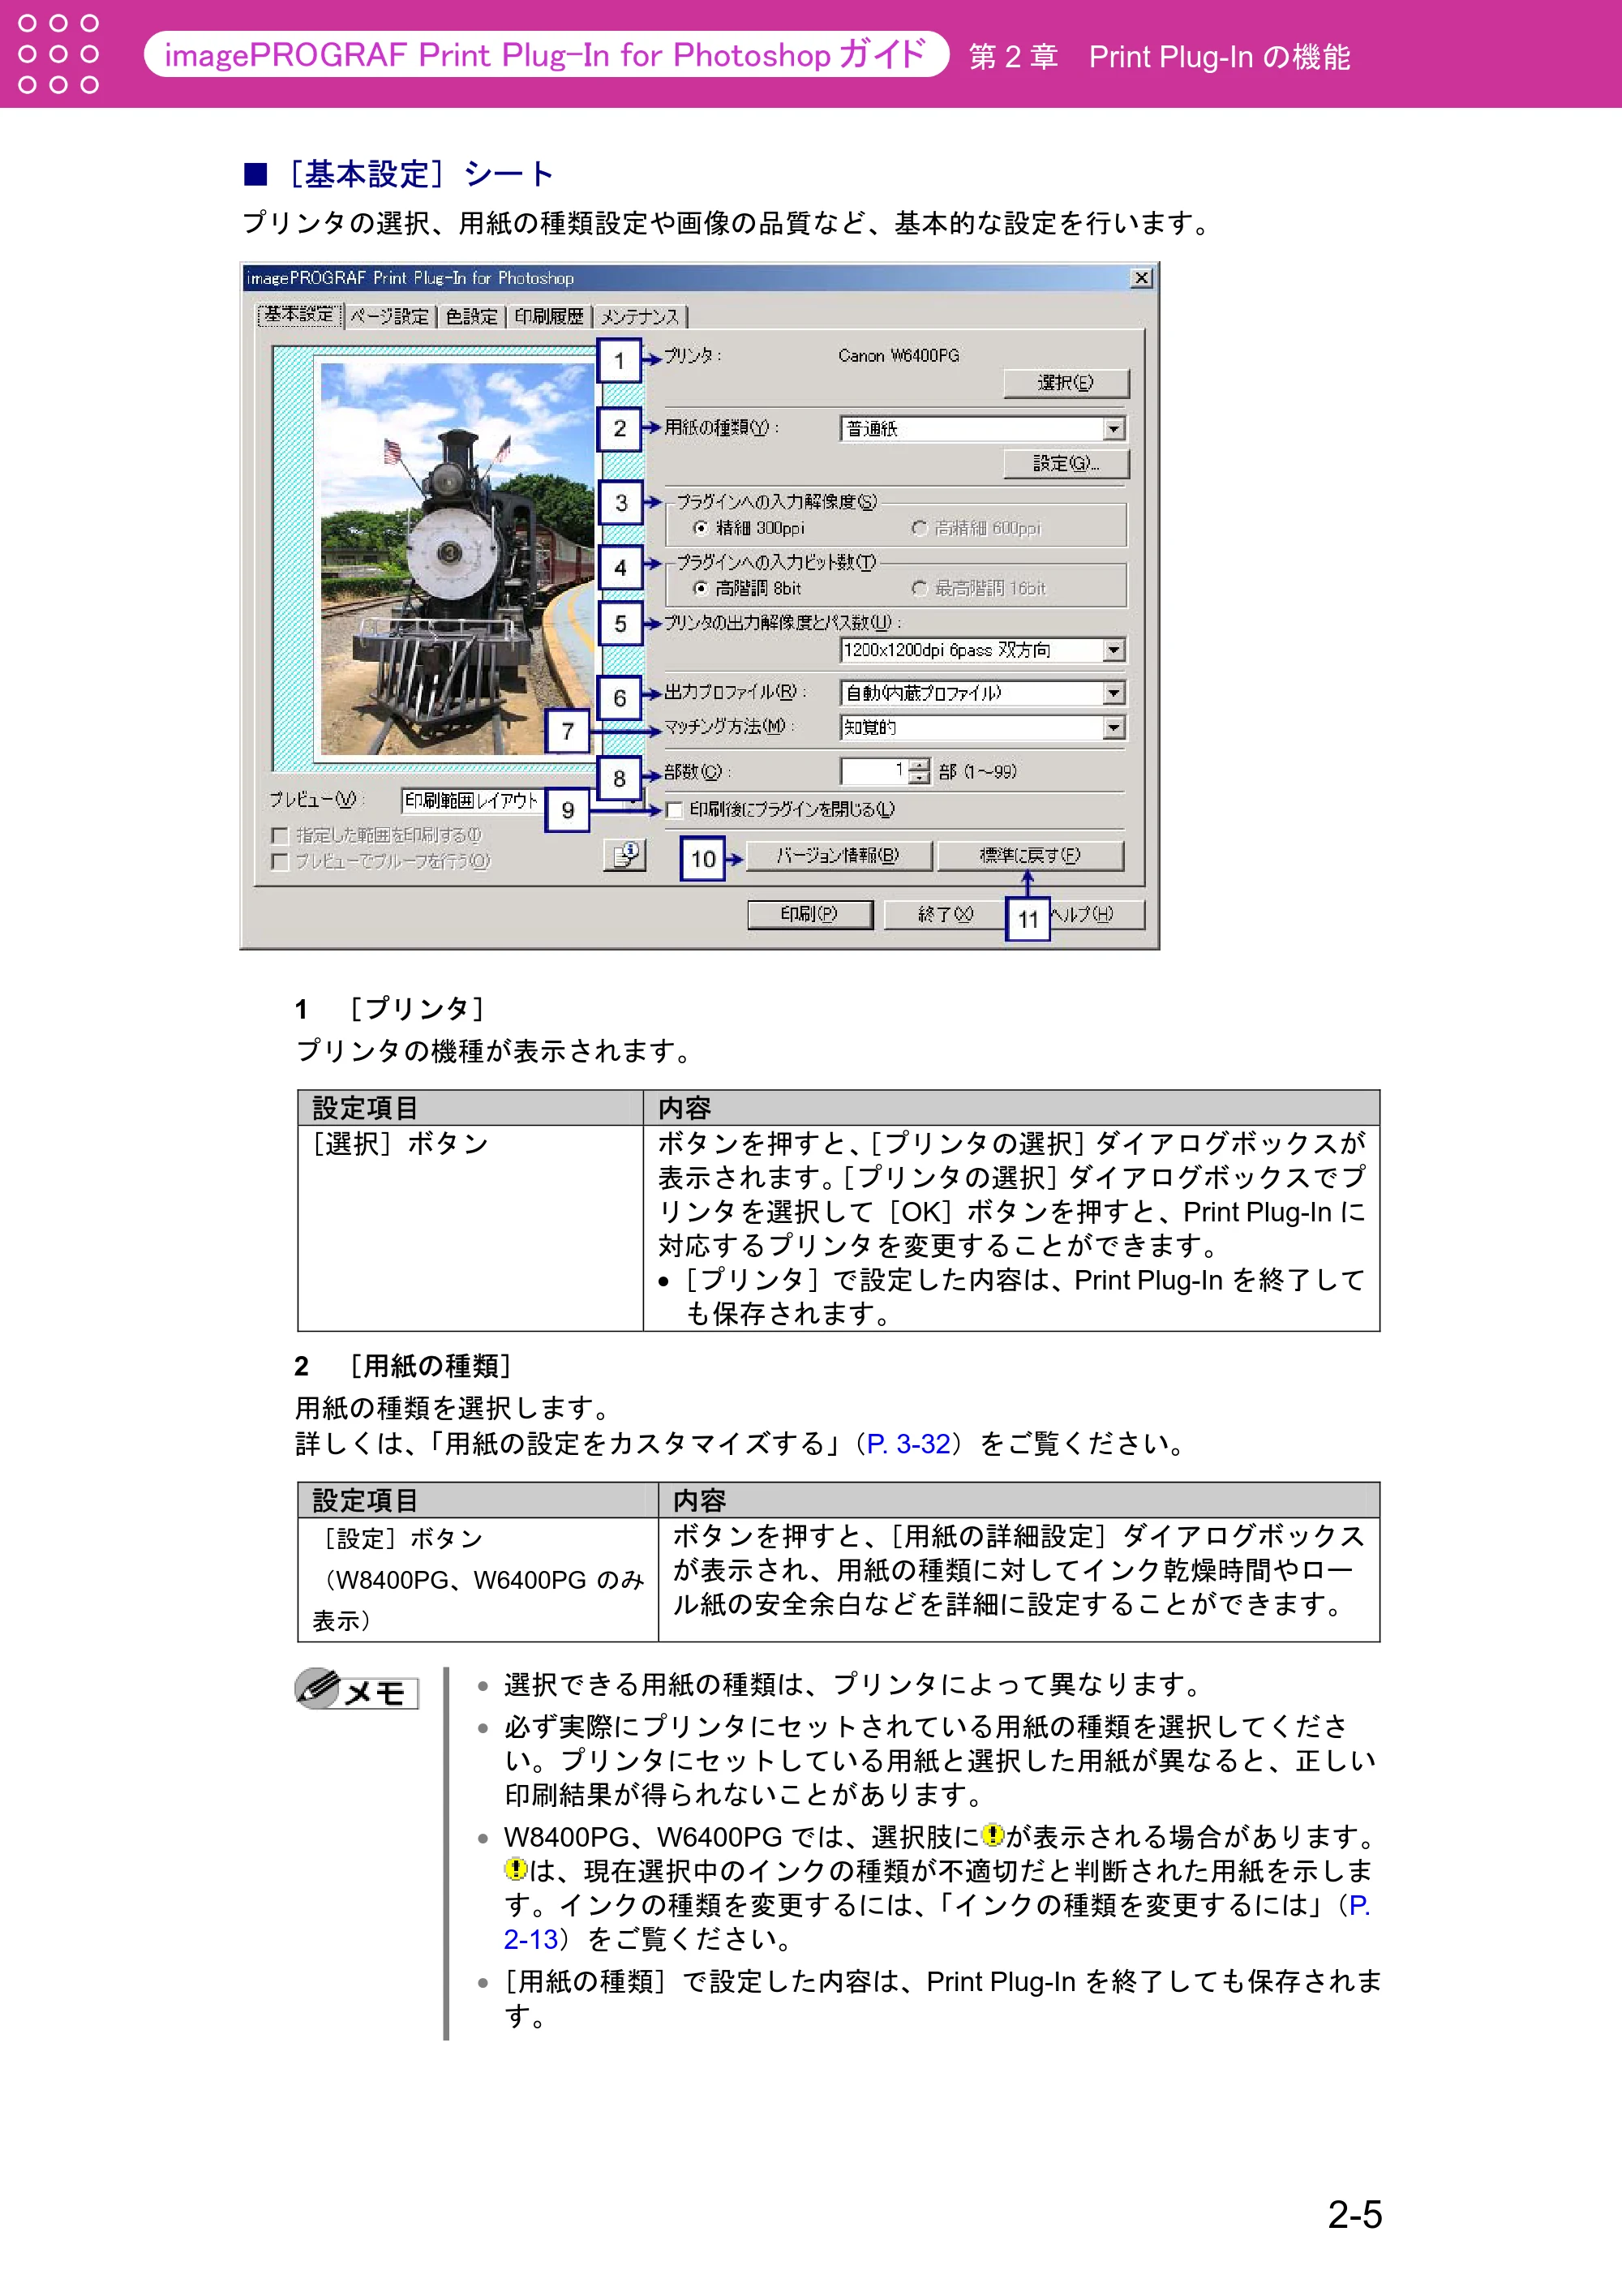
Task: Click the 選択(E) printer button
Action: click(x=1066, y=383)
